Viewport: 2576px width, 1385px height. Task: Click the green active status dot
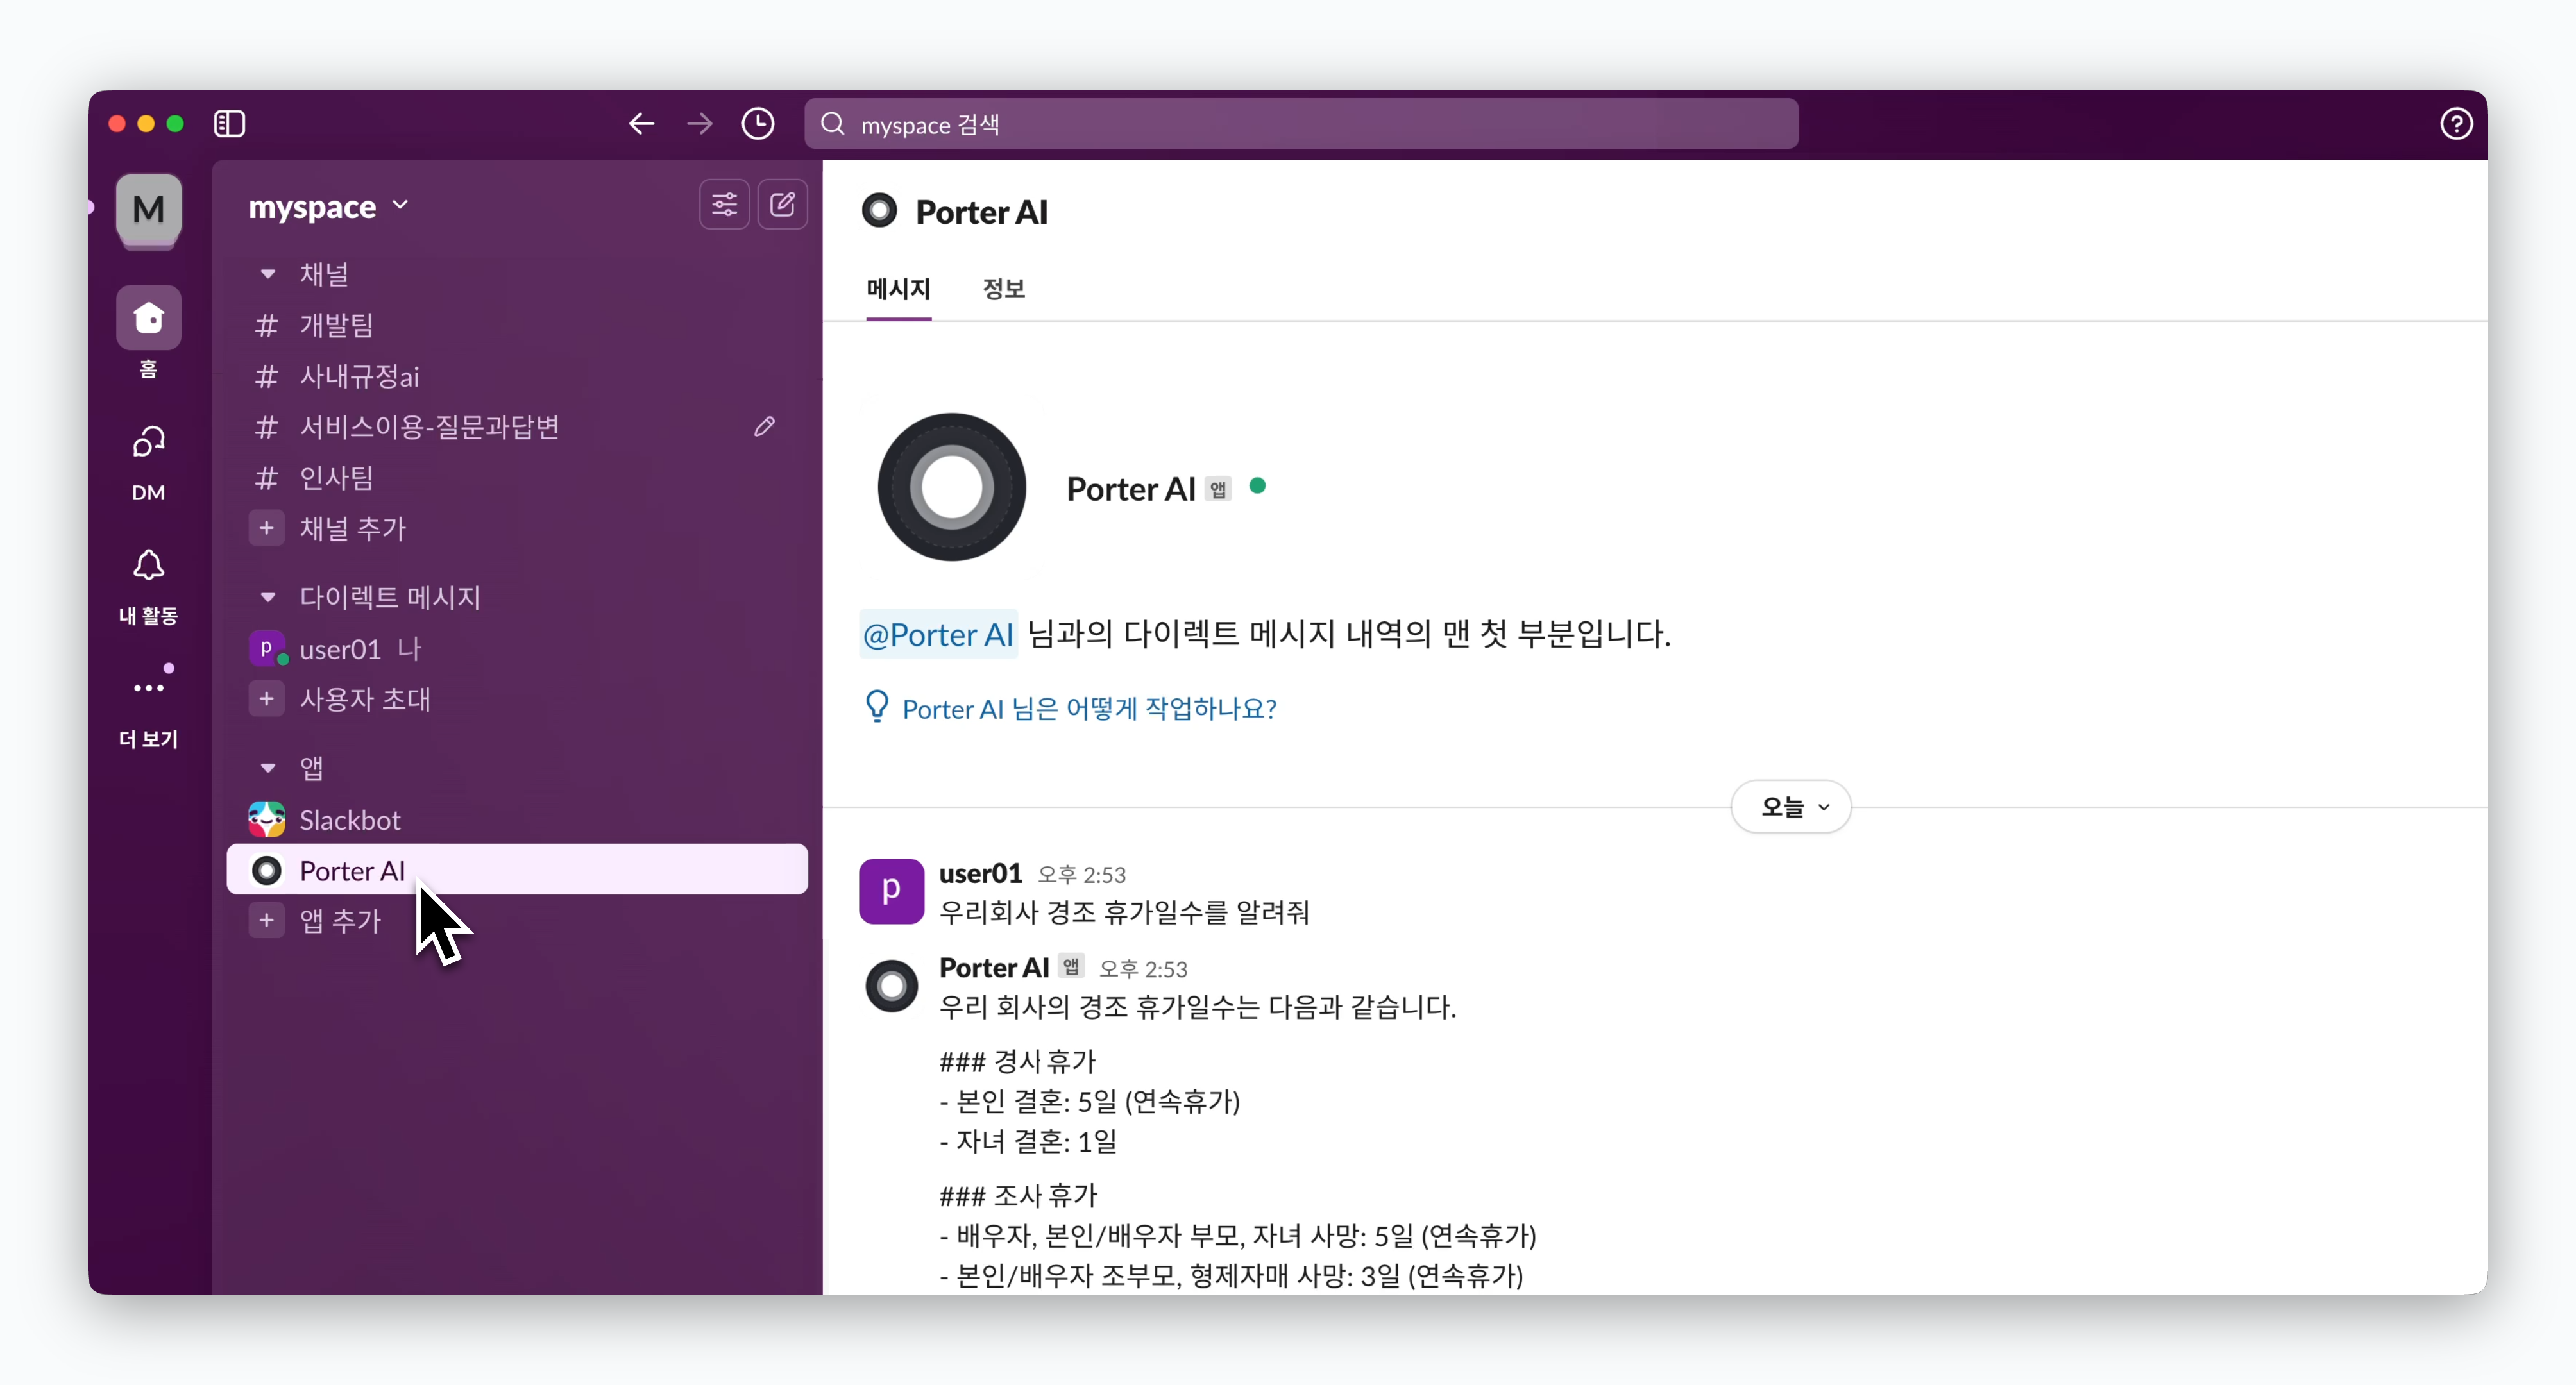pyautogui.click(x=1257, y=485)
